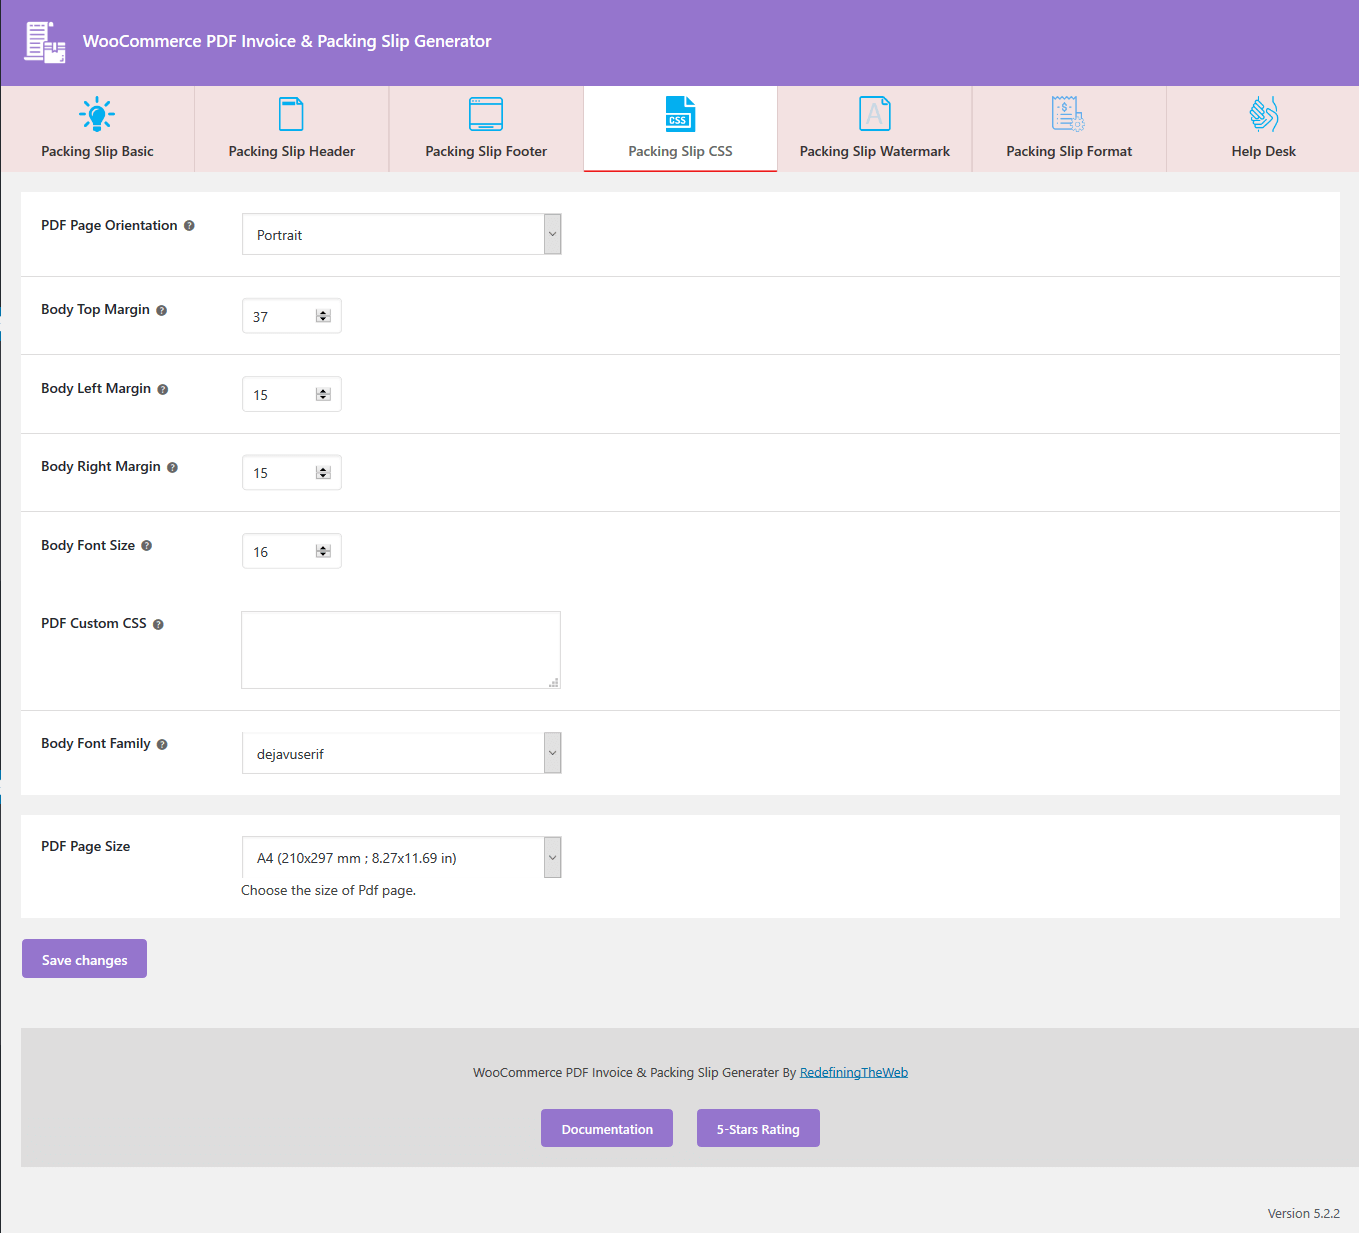The width and height of the screenshot is (1359, 1233).
Task: Click the invoice gear icon for Format
Action: point(1068,114)
